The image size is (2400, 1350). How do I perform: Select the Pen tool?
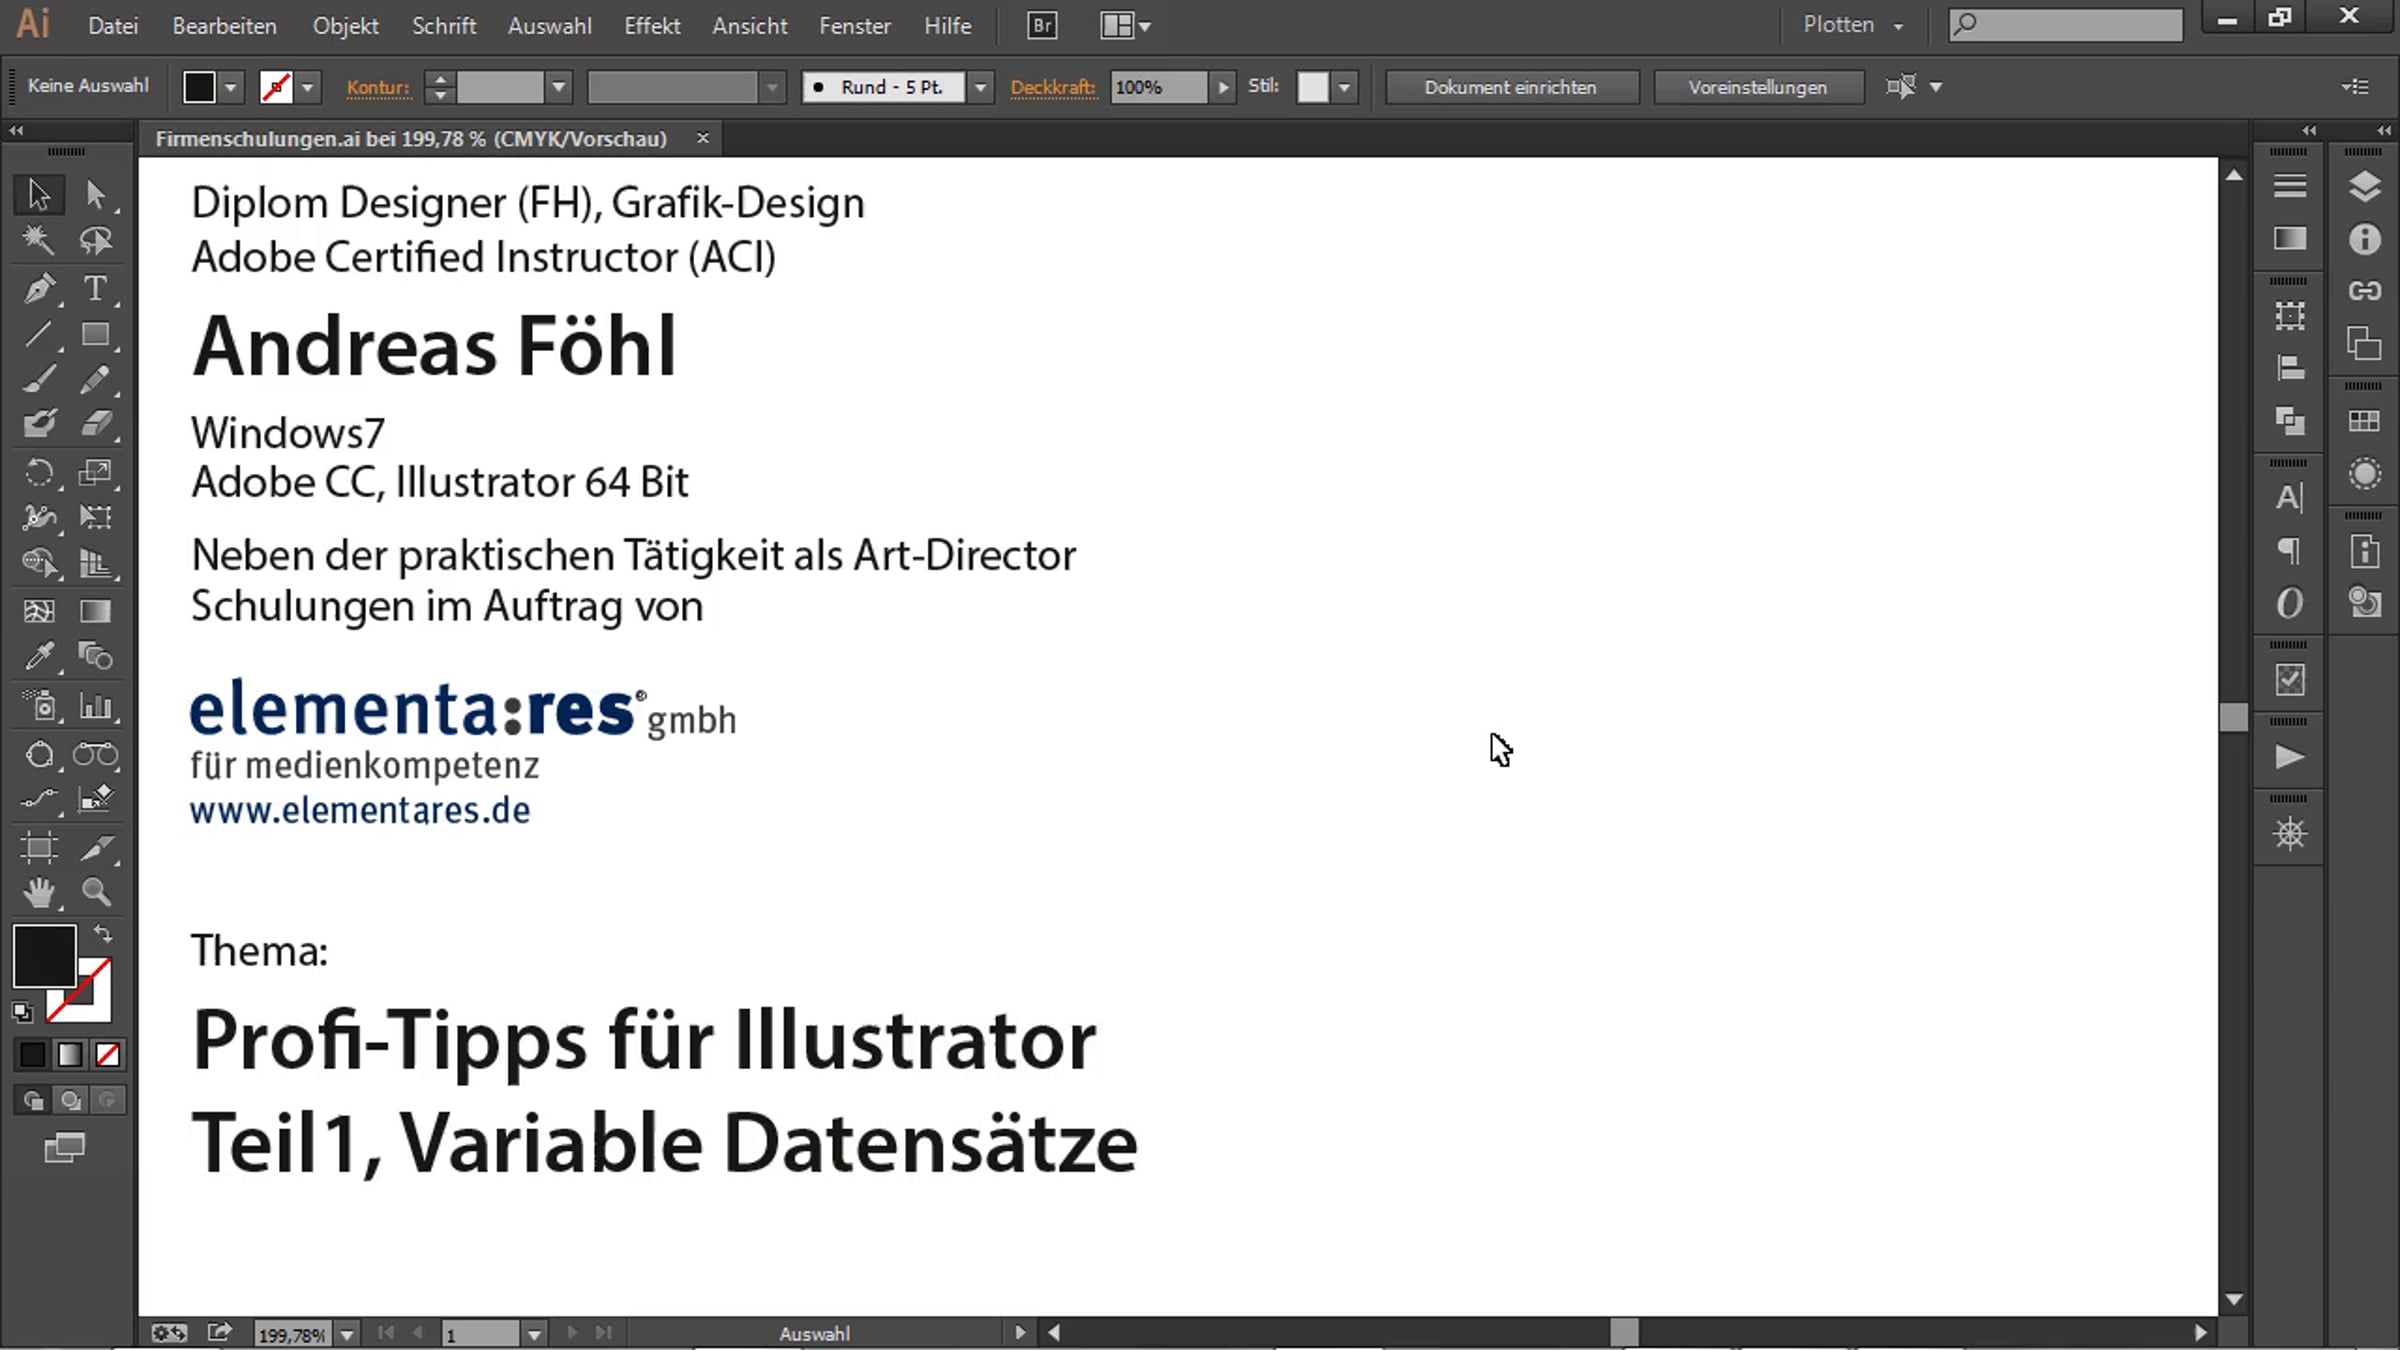pos(39,288)
